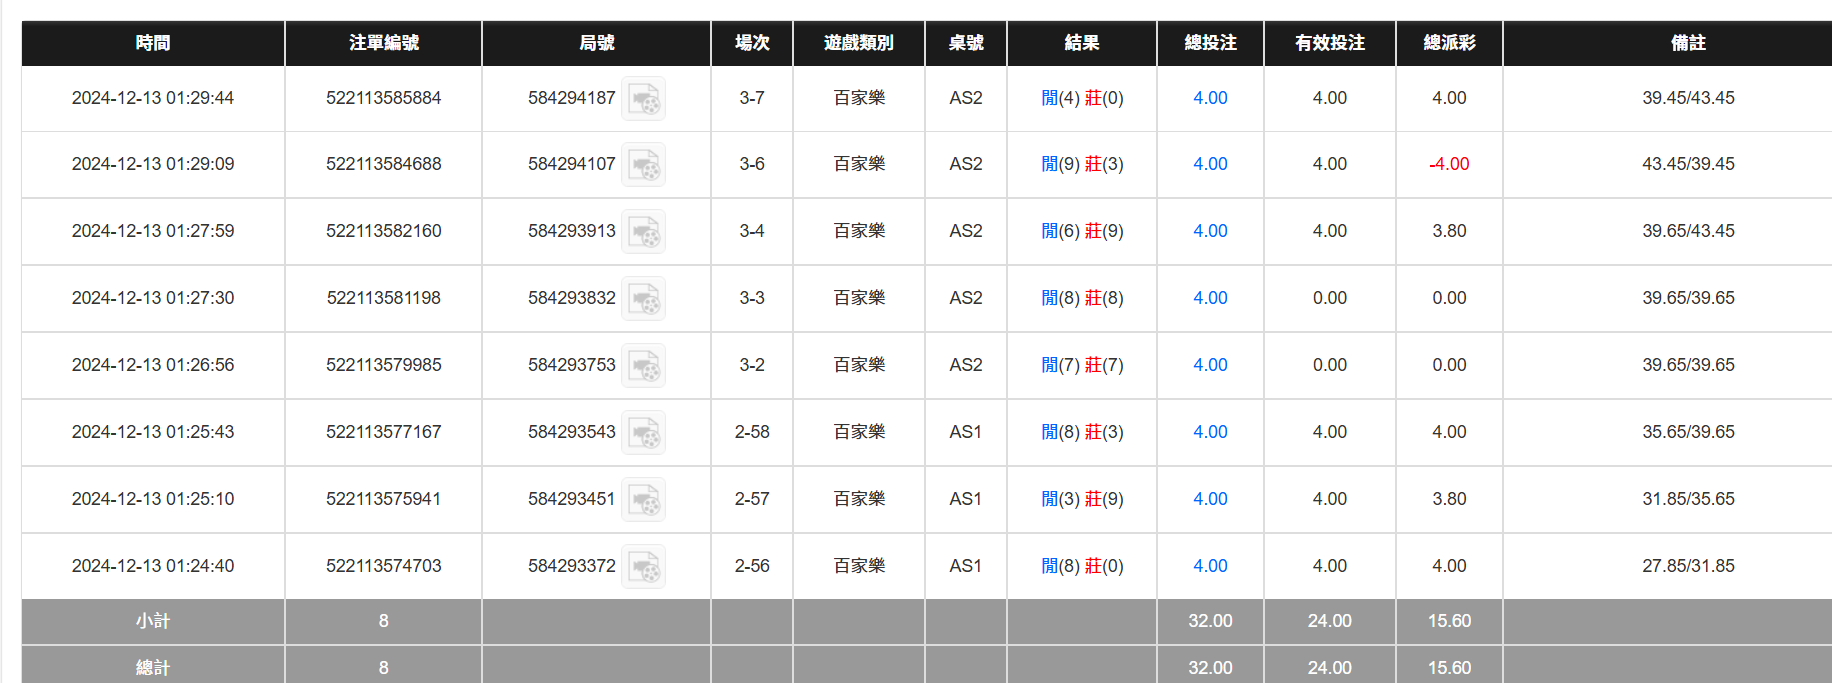The image size is (1832, 683).
Task: Click the 時間 column header
Action: click(x=153, y=43)
